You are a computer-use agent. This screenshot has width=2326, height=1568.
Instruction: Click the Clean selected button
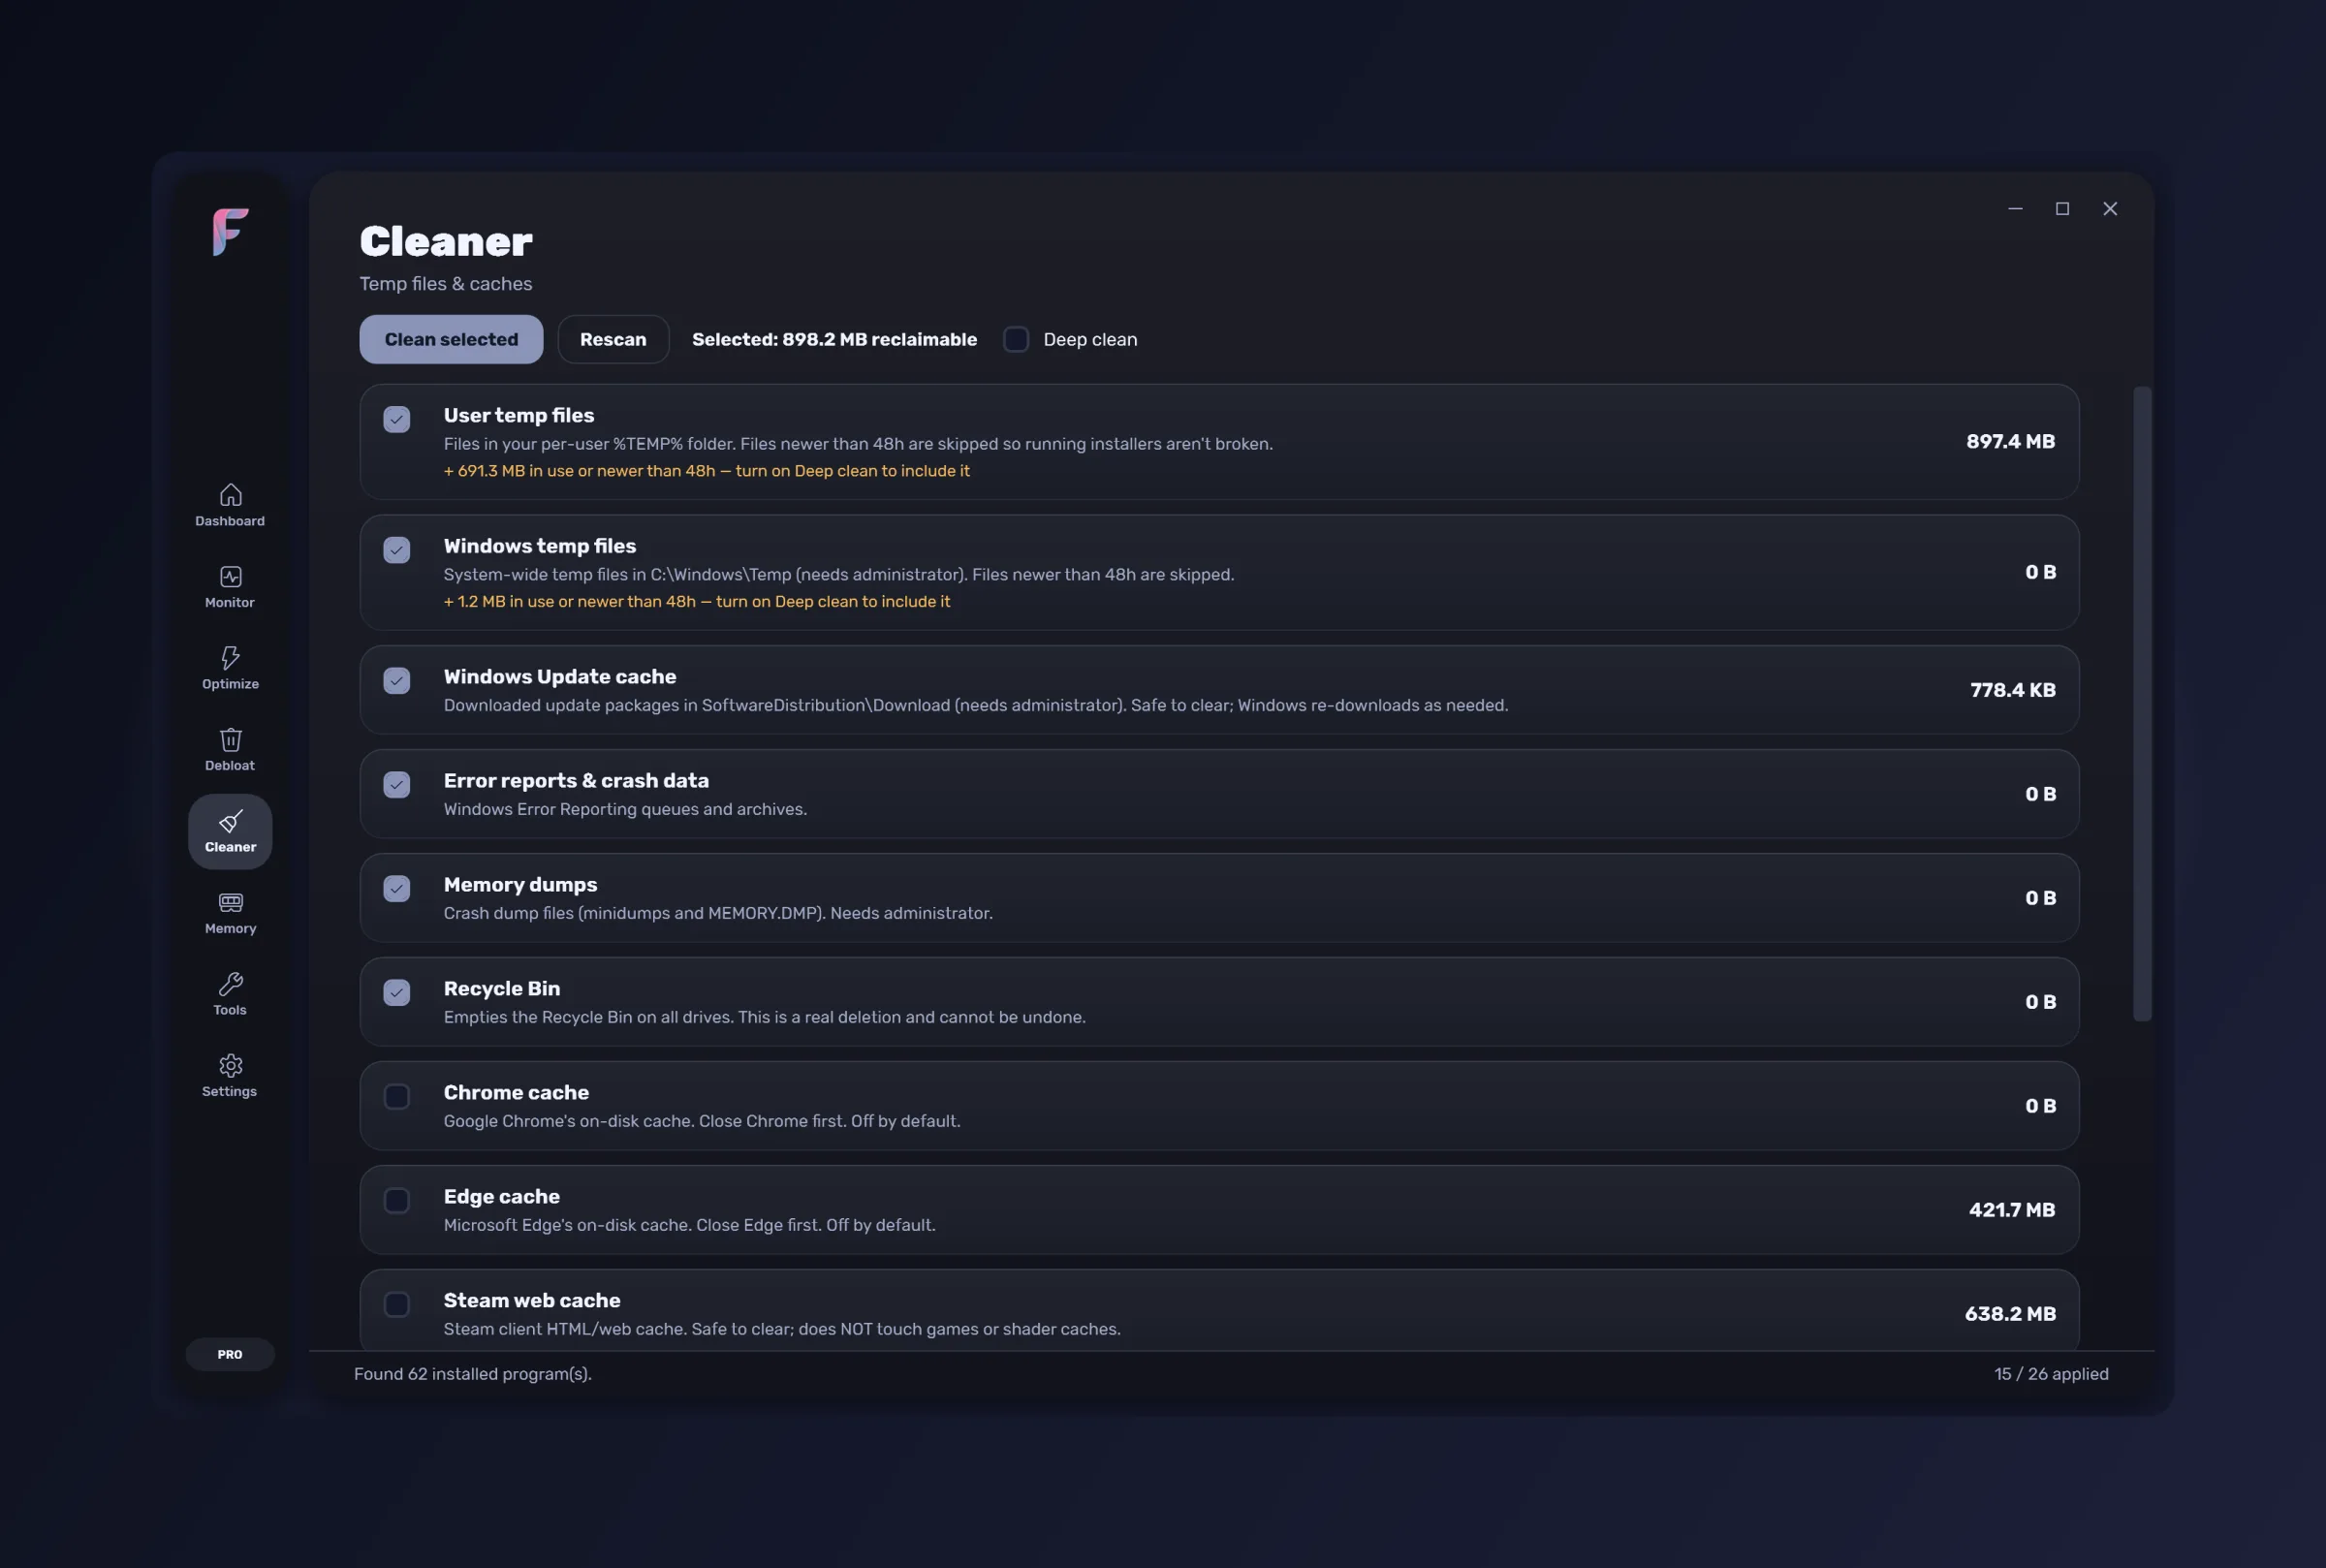(451, 340)
